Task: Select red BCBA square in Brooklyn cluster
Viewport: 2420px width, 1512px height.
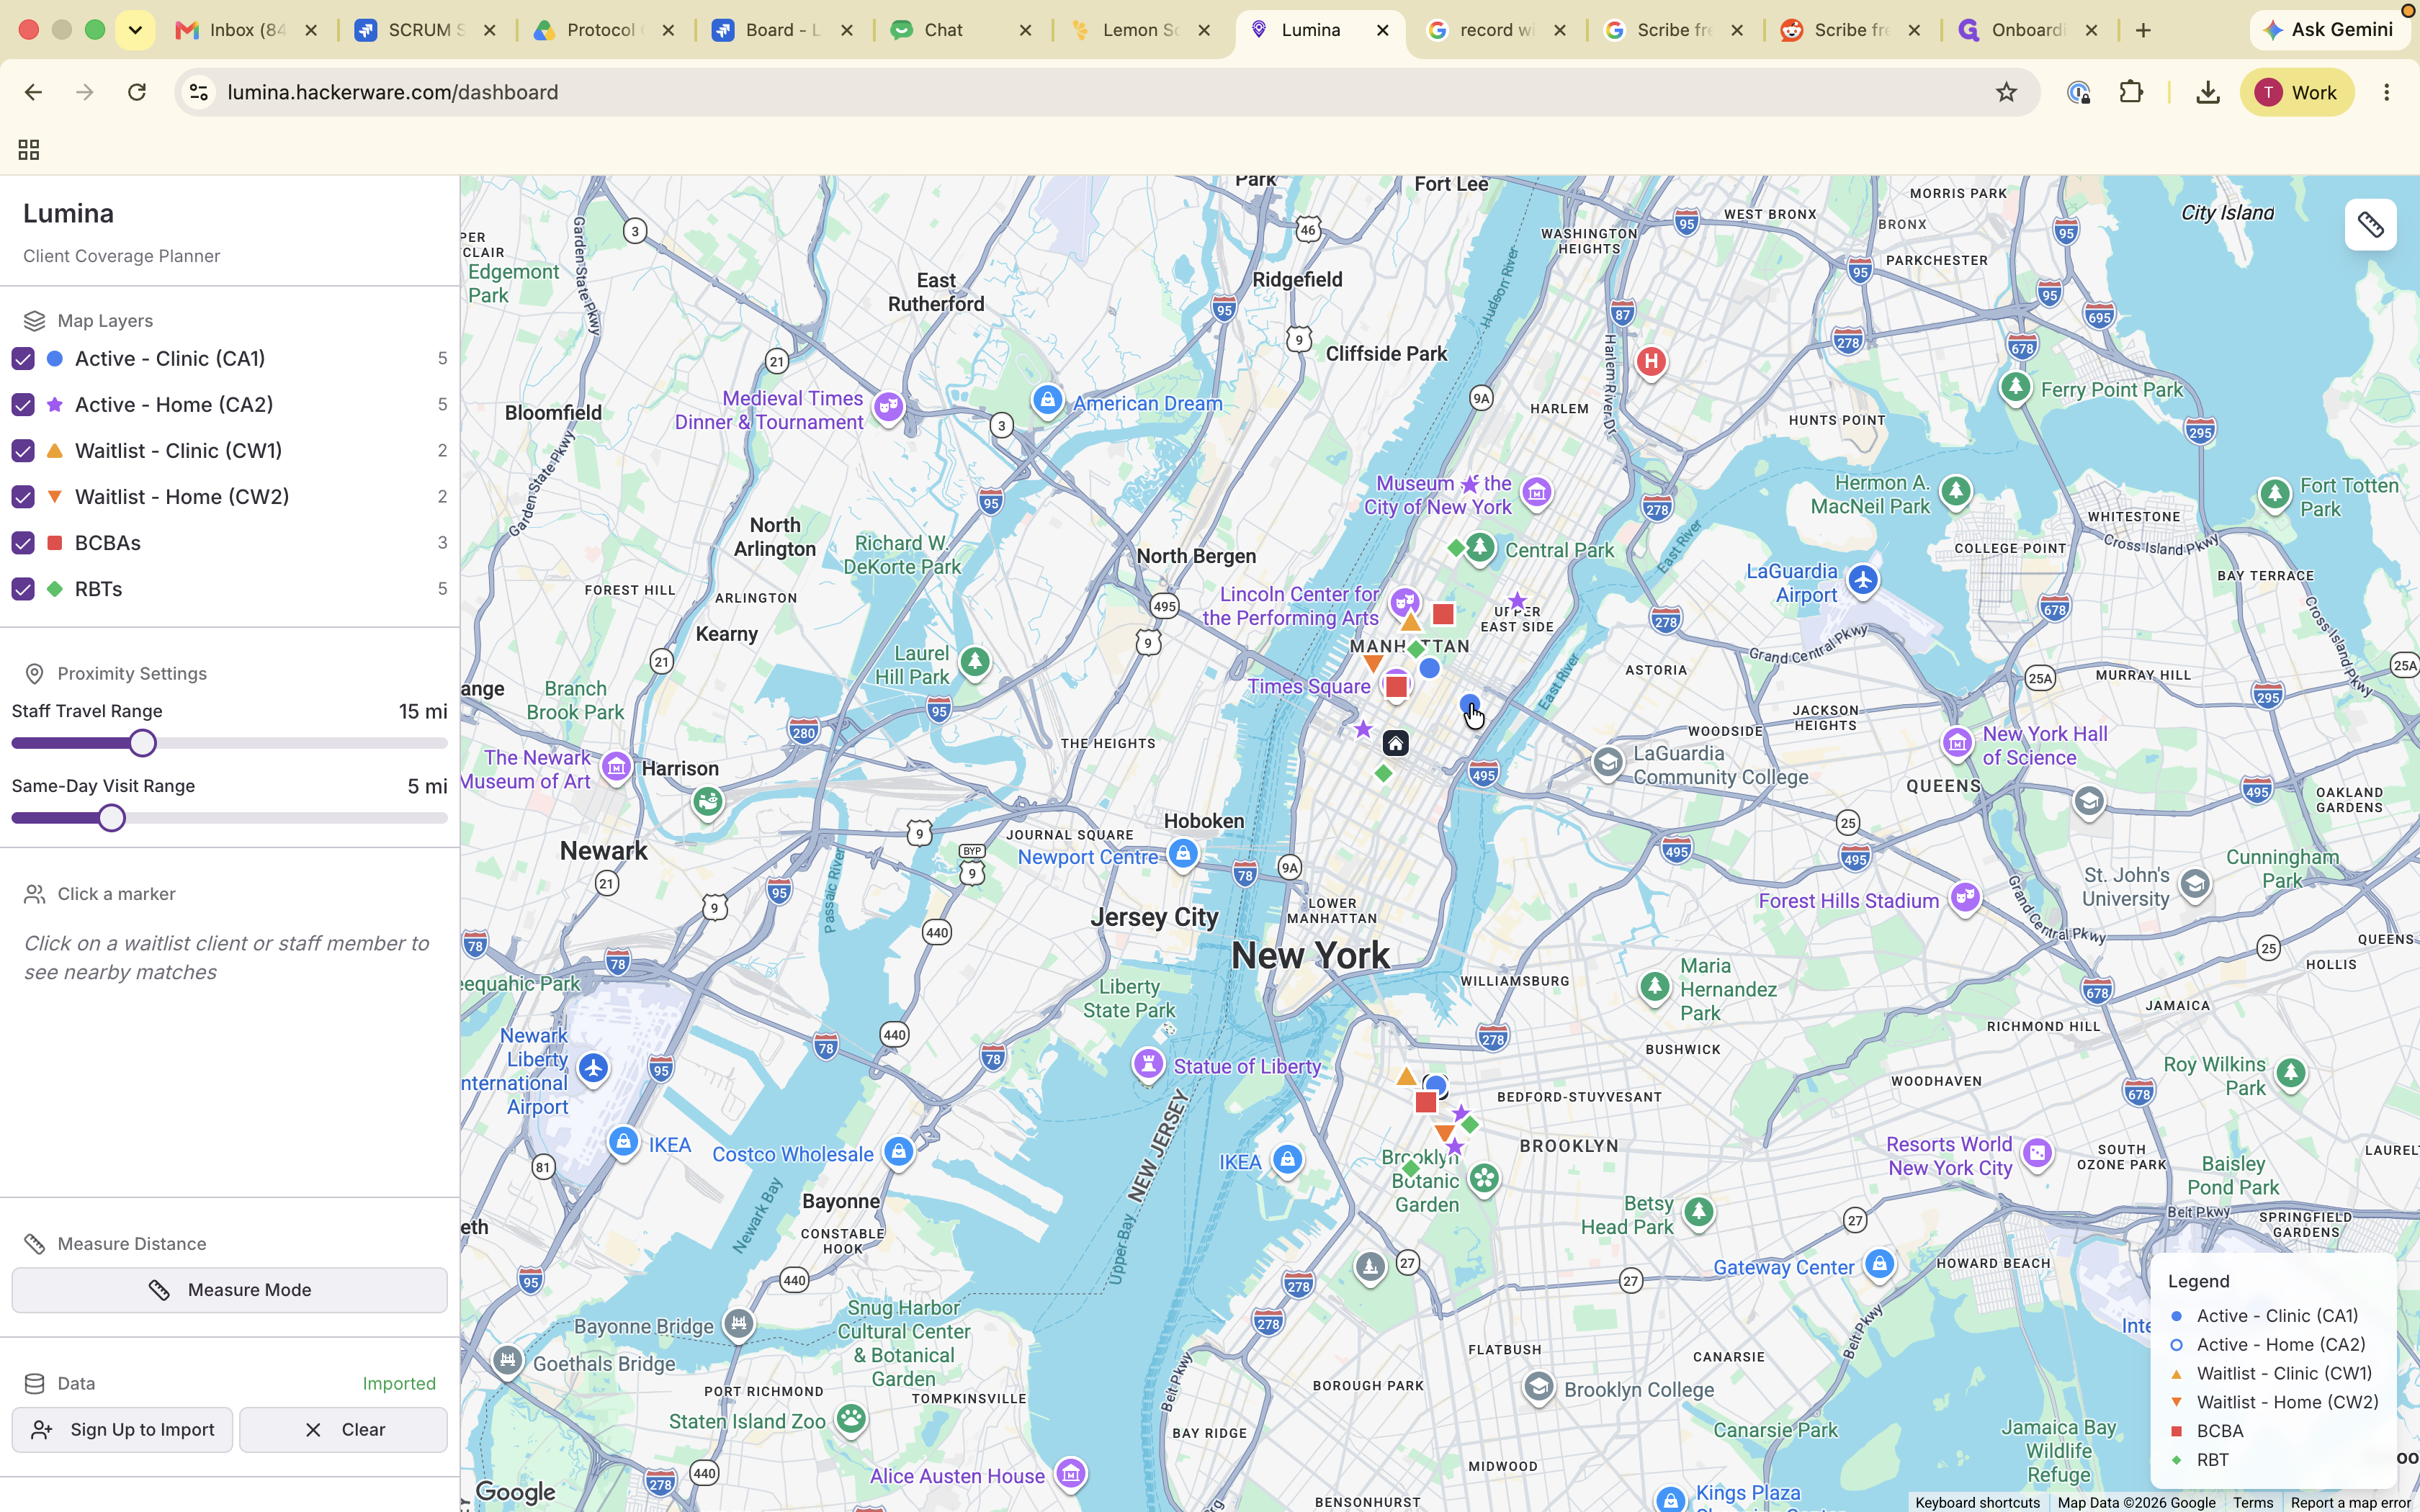Action: tap(1426, 1102)
